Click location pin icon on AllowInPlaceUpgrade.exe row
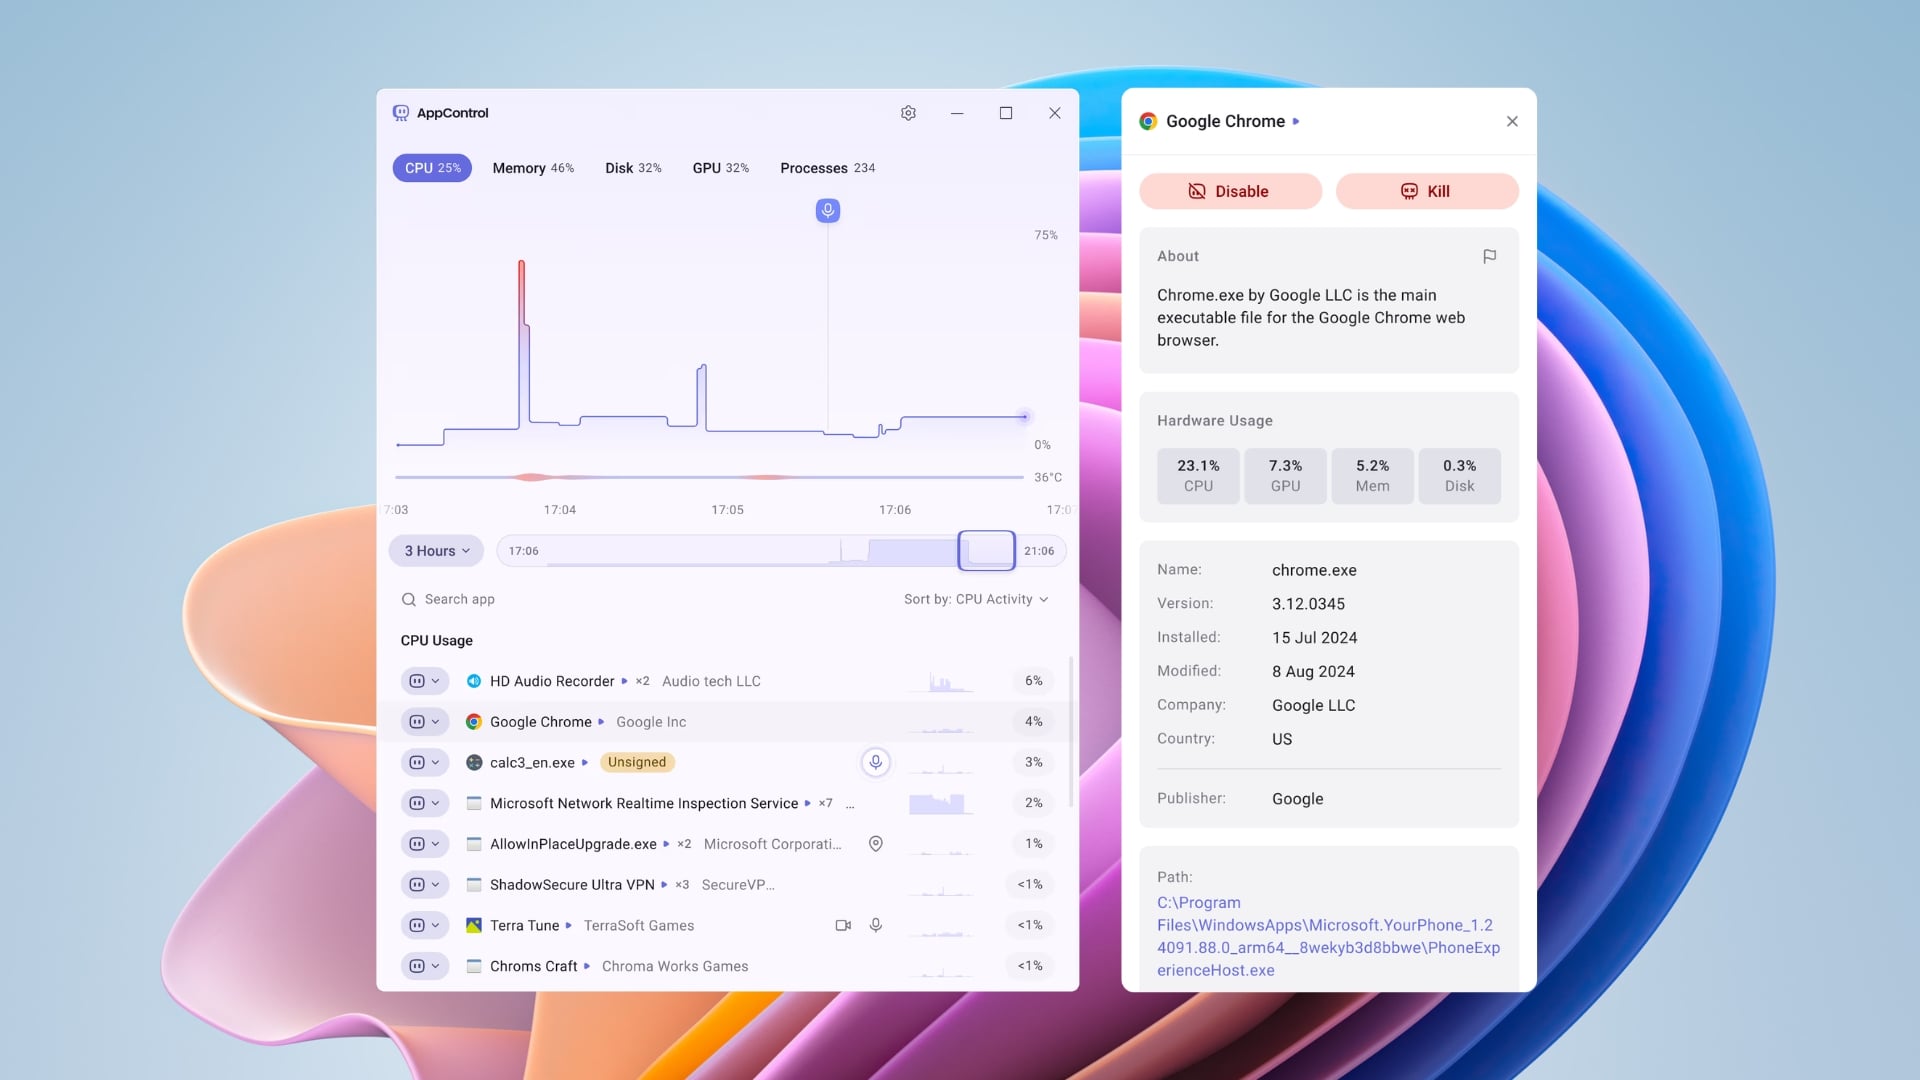Image resolution: width=1920 pixels, height=1080 pixels. pos(875,844)
